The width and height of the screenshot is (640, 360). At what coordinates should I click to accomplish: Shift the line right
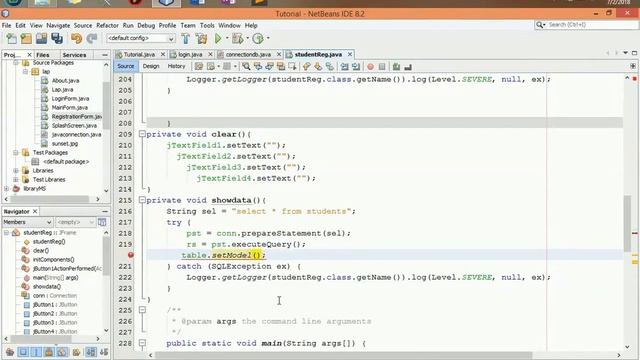pyautogui.click(x=356, y=66)
